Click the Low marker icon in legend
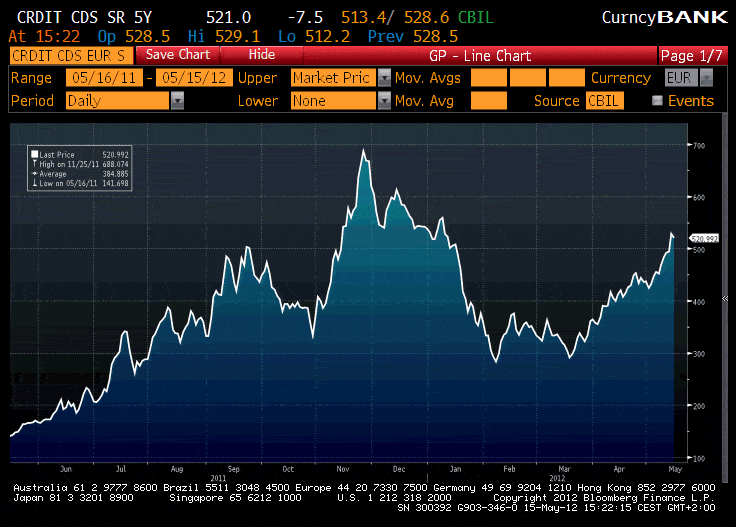Image resolution: width=736 pixels, height=527 pixels. [x=35, y=182]
